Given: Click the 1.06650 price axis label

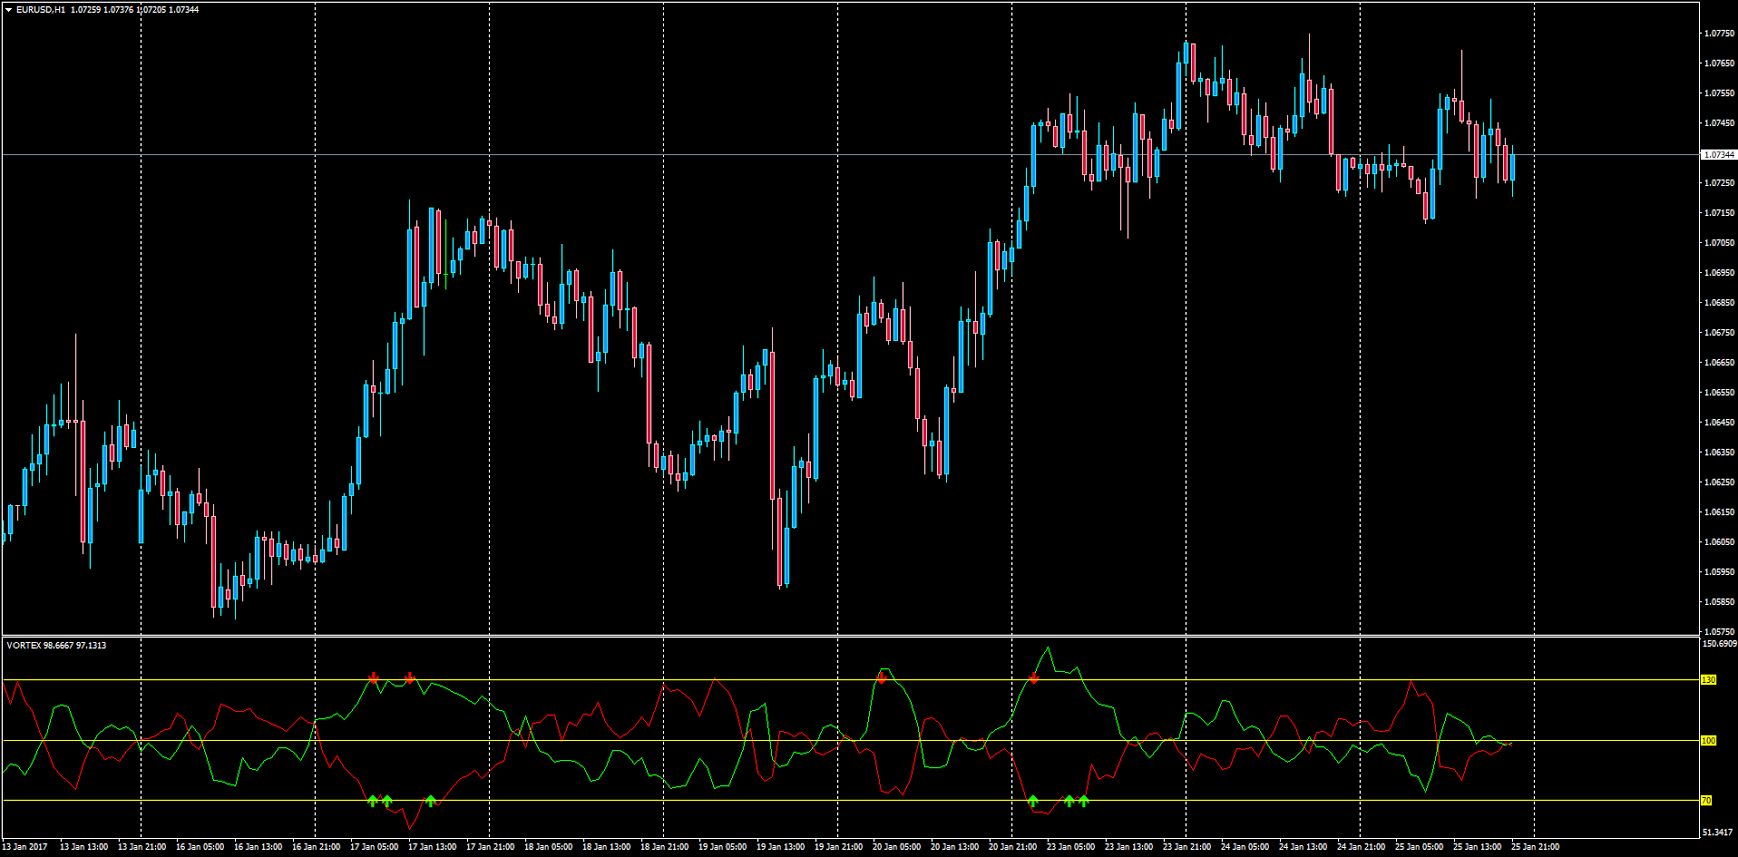Looking at the screenshot, I should point(1719,363).
